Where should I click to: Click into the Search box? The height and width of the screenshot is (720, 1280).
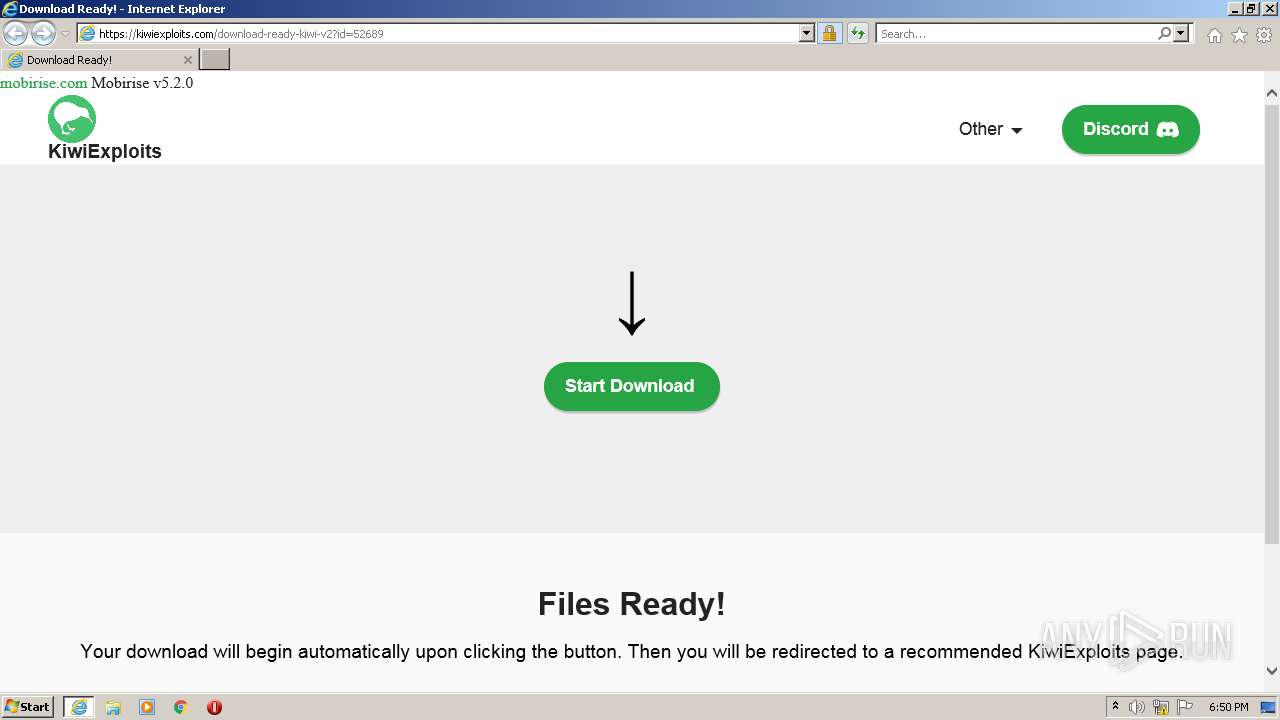tap(1015, 33)
